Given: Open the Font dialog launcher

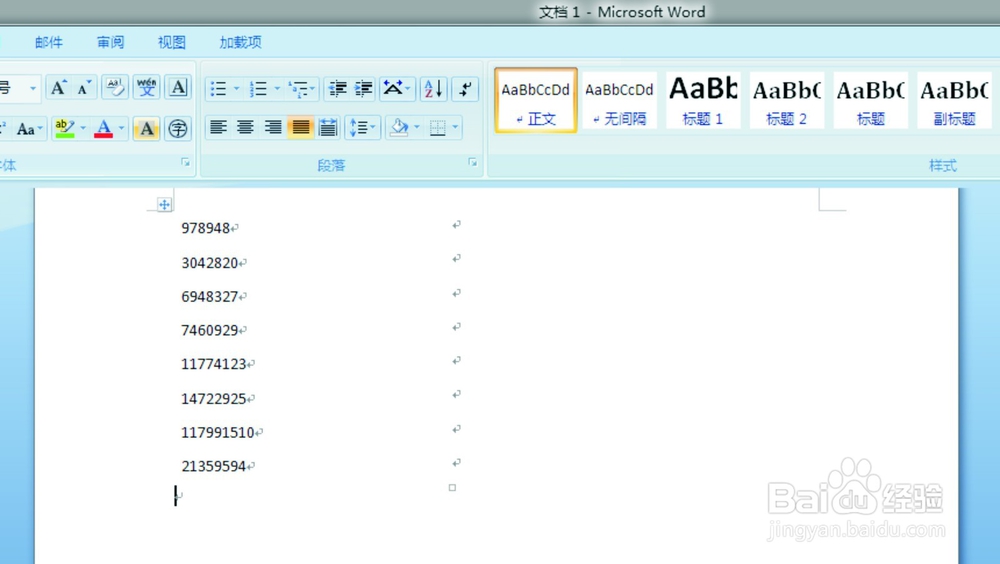Looking at the screenshot, I should pyautogui.click(x=186, y=163).
